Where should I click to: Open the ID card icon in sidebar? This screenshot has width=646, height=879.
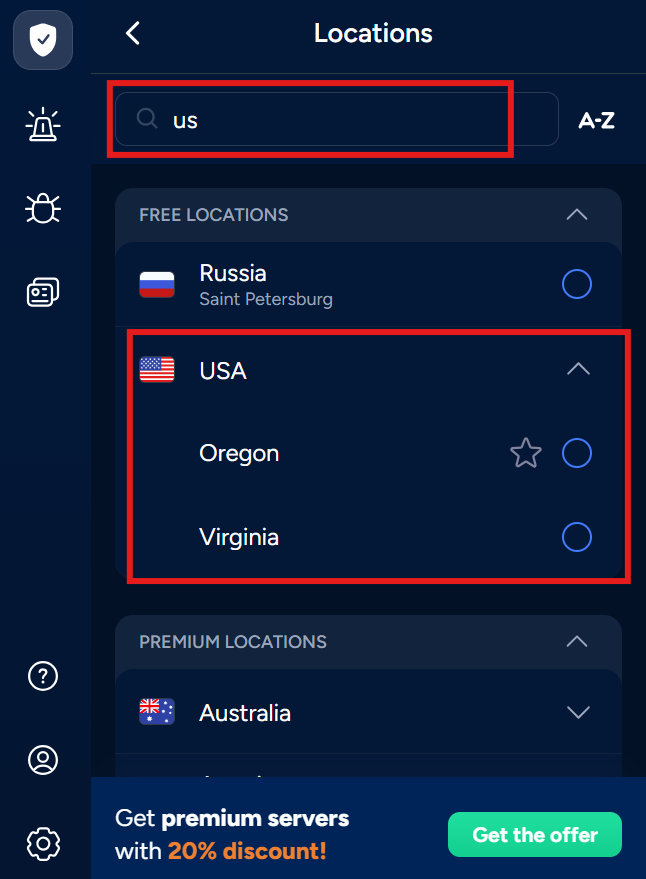point(42,292)
